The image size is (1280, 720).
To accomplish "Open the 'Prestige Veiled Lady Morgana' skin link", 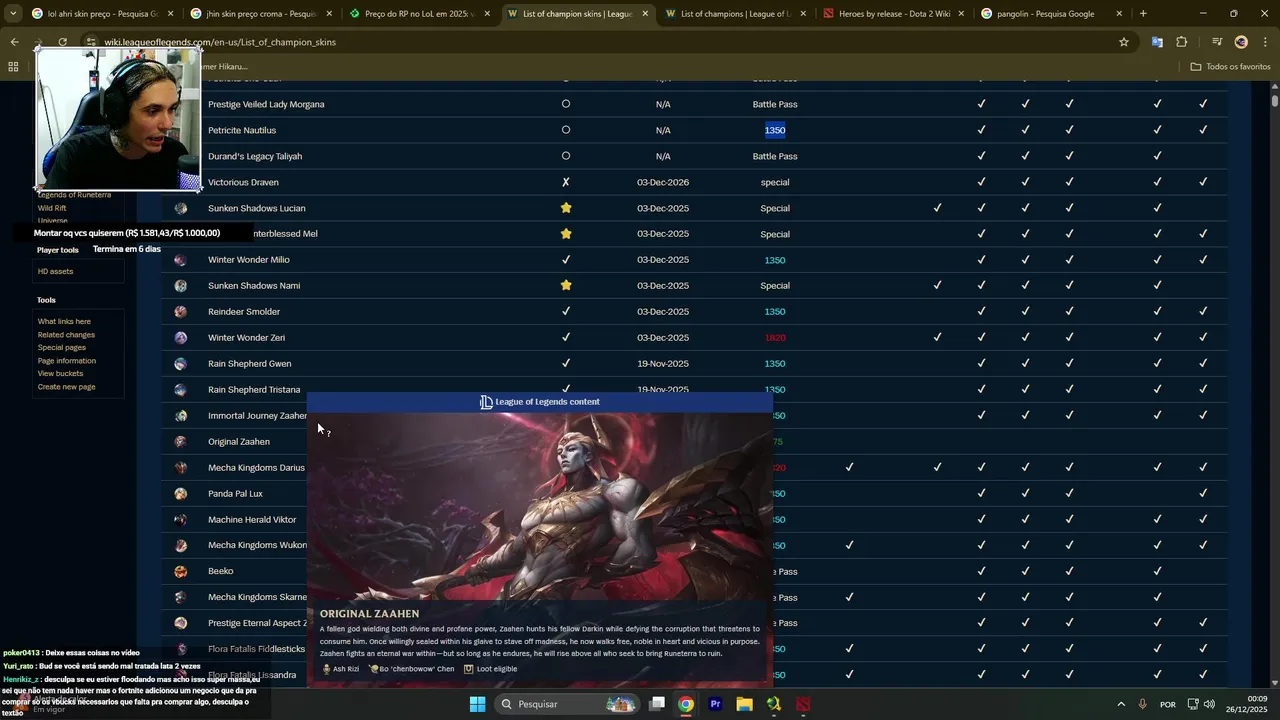I will 266,104.
